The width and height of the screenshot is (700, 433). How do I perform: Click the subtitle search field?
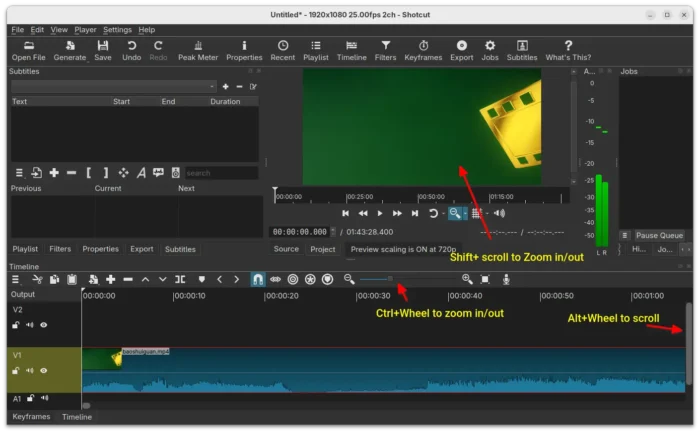tap(221, 173)
